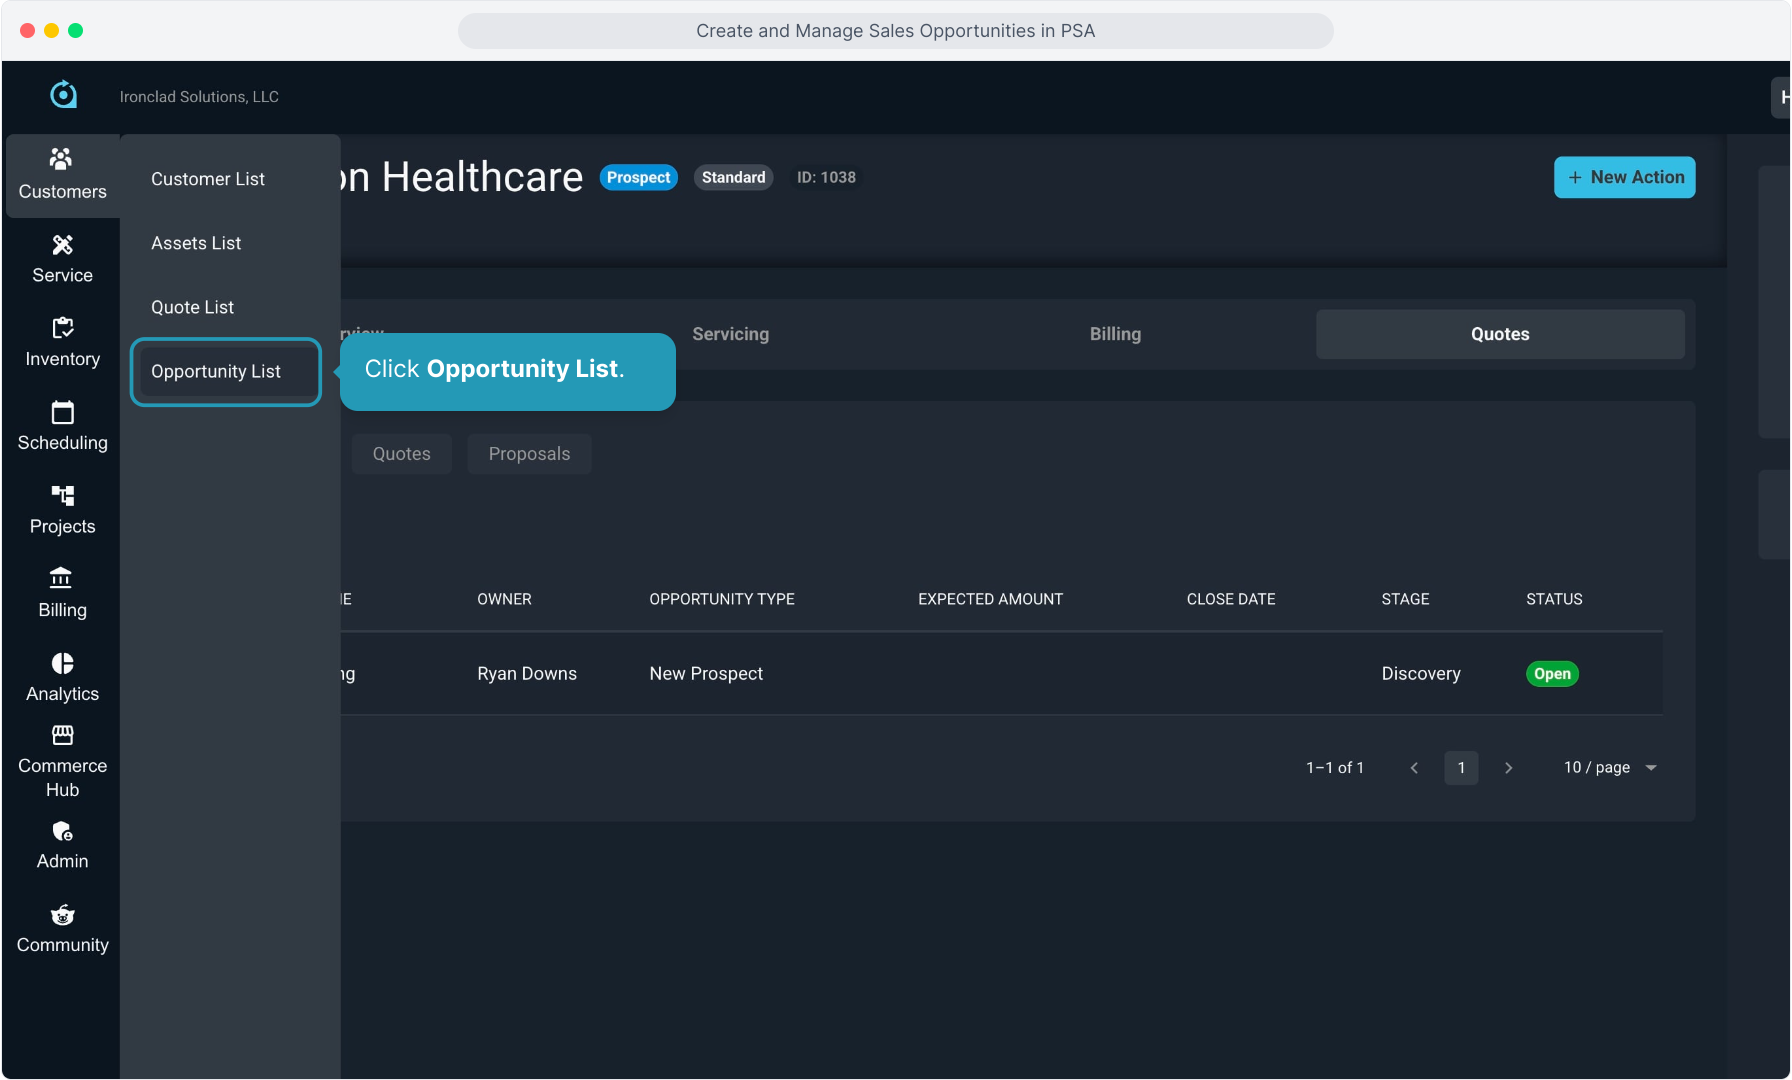Open Customer List from the menu
This screenshot has width=1792, height=1080.
[208, 179]
